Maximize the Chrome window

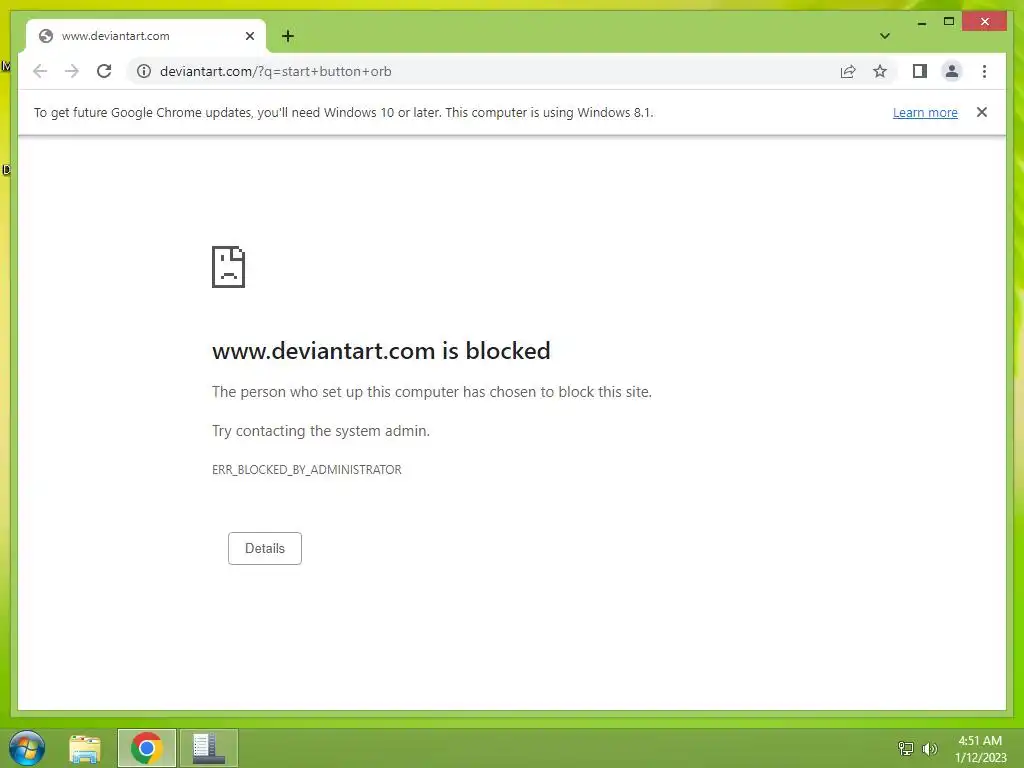point(948,22)
